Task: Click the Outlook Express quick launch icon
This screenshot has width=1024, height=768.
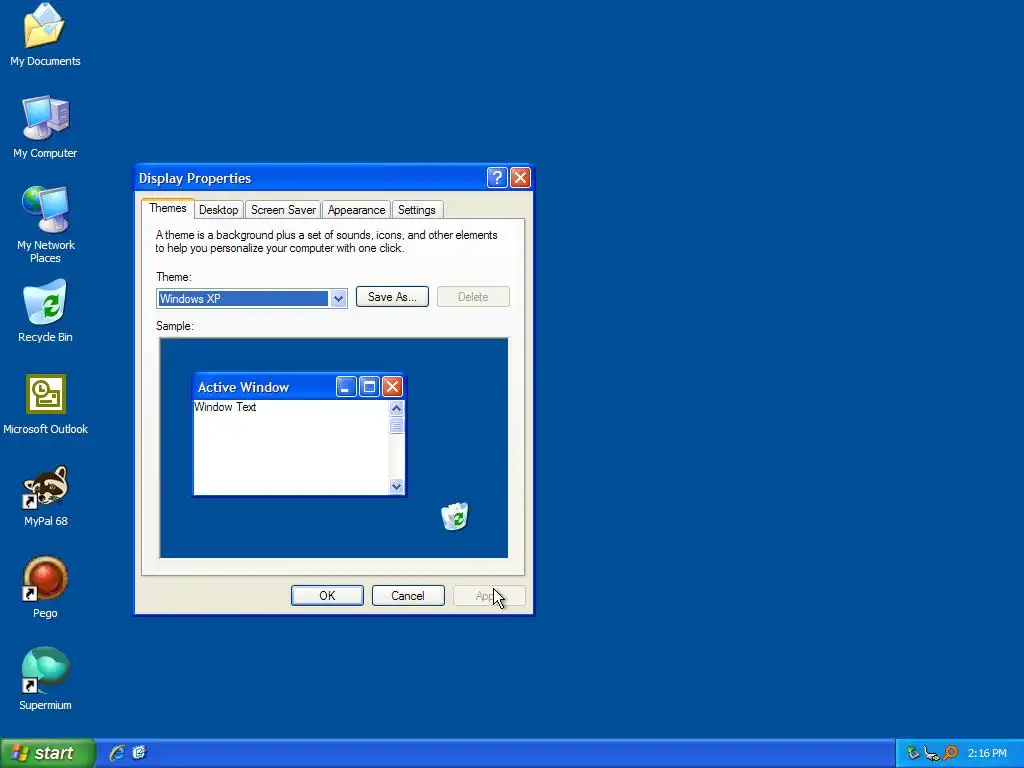Action: (x=139, y=753)
